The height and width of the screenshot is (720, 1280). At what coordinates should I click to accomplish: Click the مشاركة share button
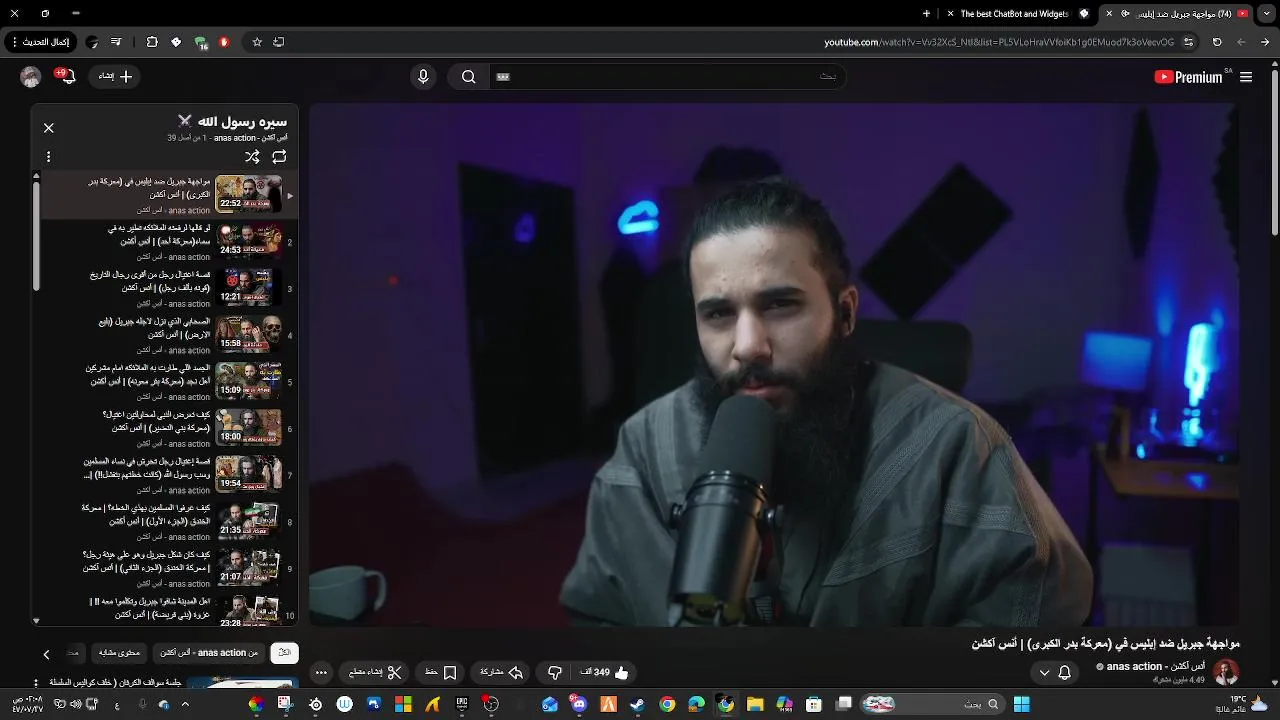tap(501, 672)
